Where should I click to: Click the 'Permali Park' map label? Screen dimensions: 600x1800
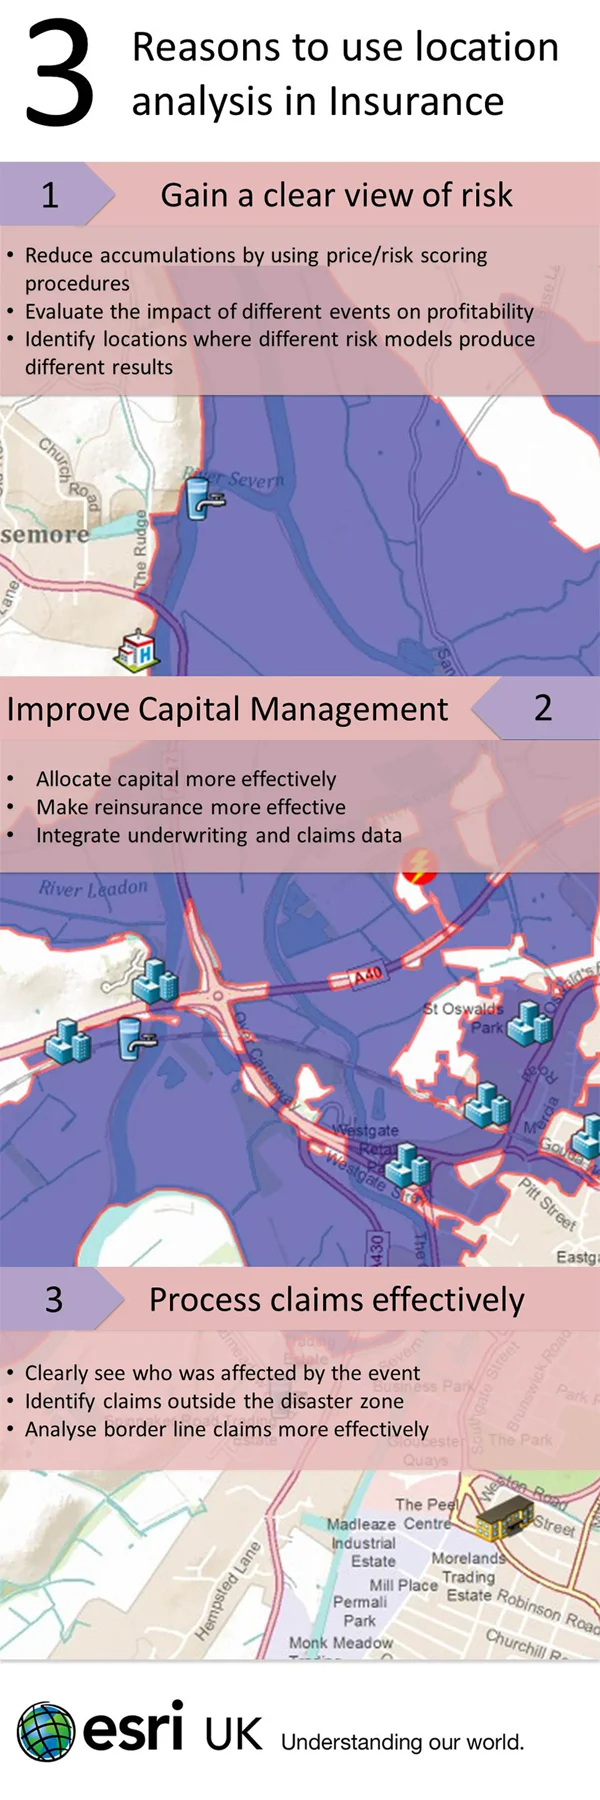[x=359, y=1611]
